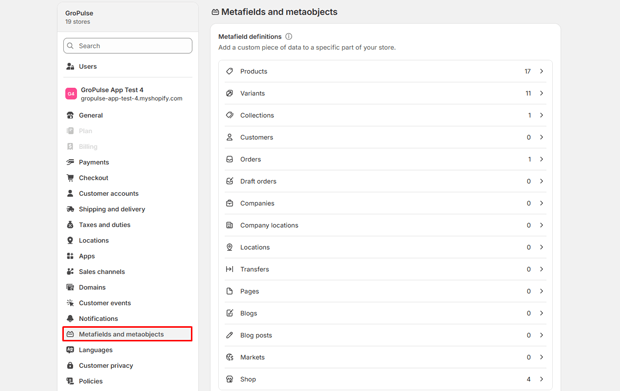Click the Companies icon

click(x=229, y=203)
